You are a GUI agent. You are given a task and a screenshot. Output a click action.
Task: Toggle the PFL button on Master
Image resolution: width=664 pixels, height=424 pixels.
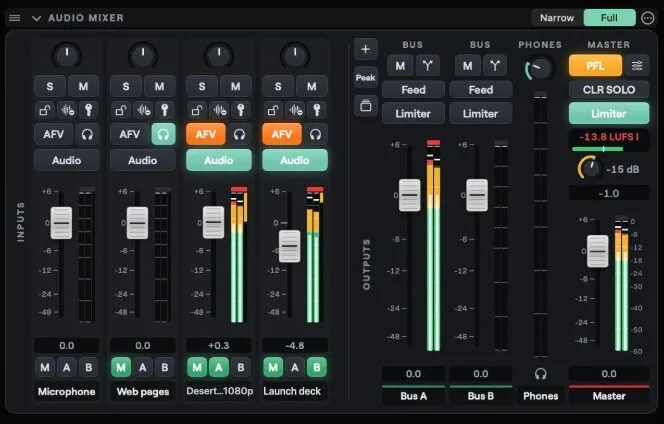click(x=595, y=66)
